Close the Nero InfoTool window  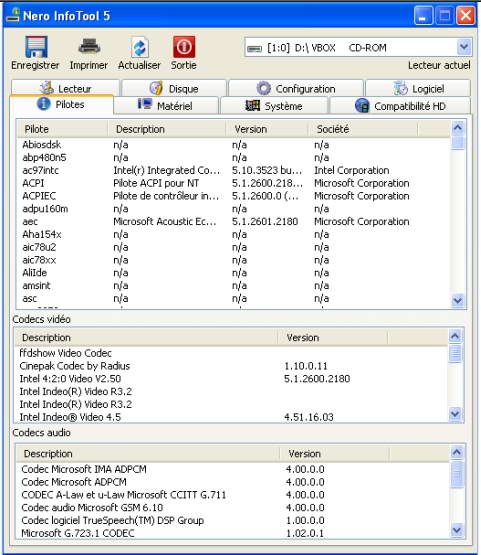[465, 16]
